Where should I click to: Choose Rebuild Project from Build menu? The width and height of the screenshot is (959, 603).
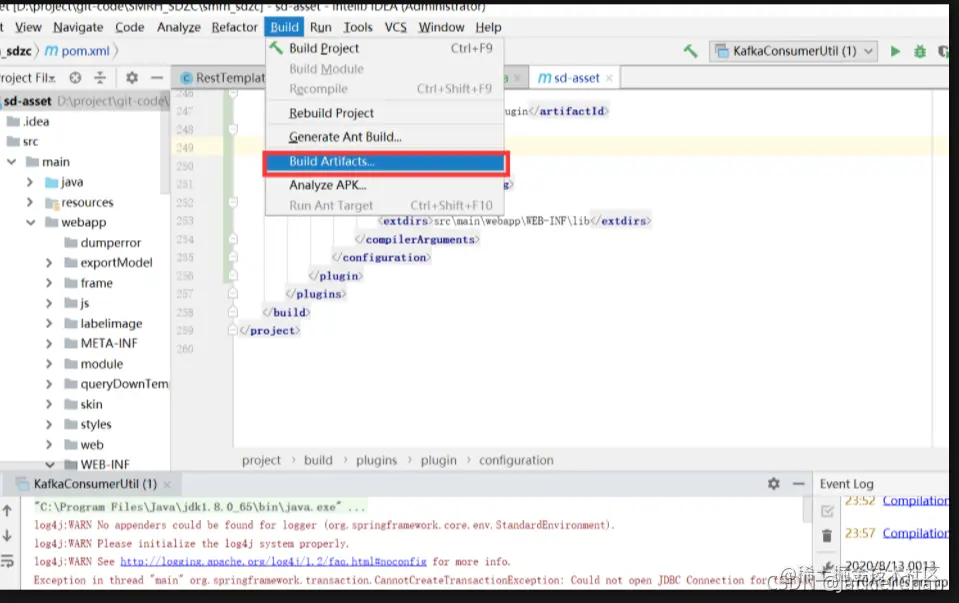click(x=385, y=113)
